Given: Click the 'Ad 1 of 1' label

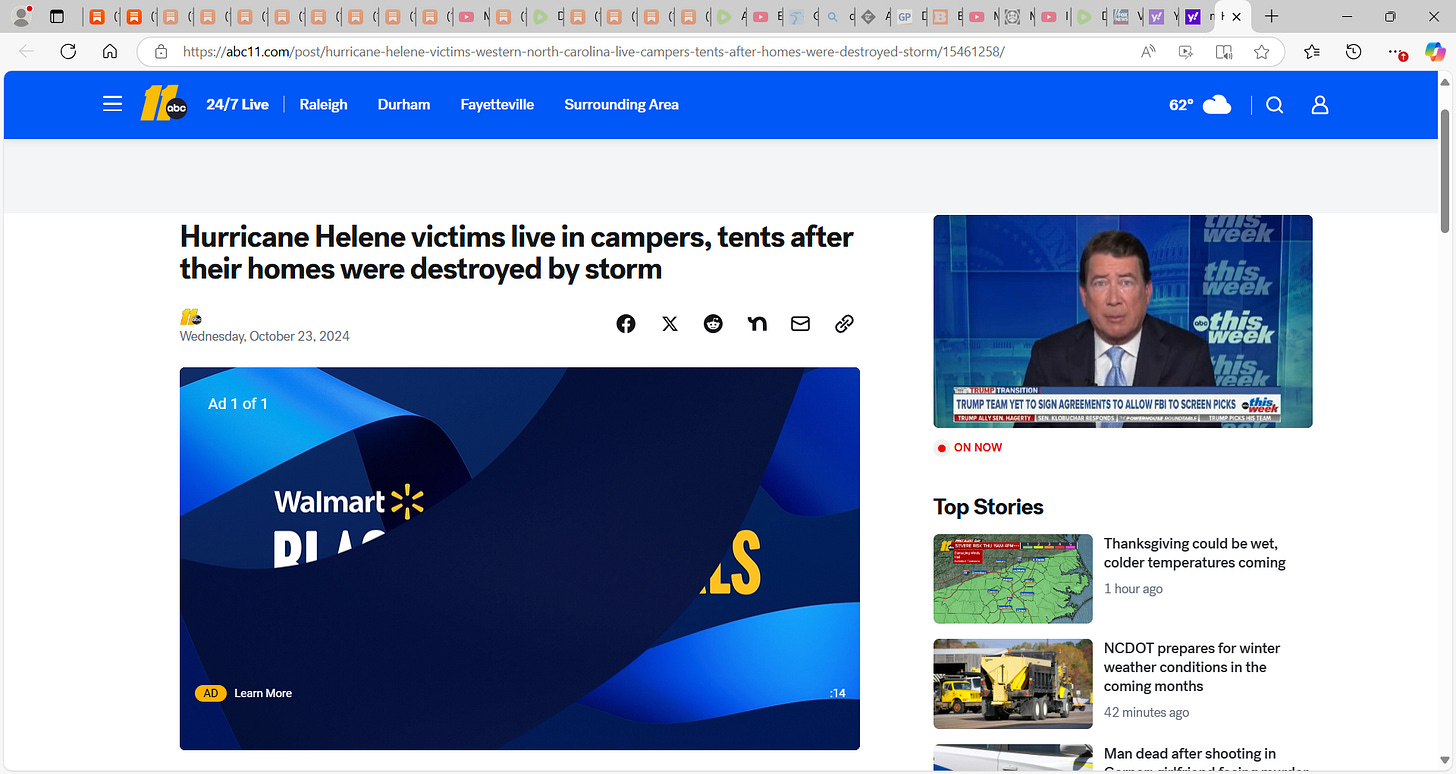Looking at the screenshot, I should [x=238, y=404].
